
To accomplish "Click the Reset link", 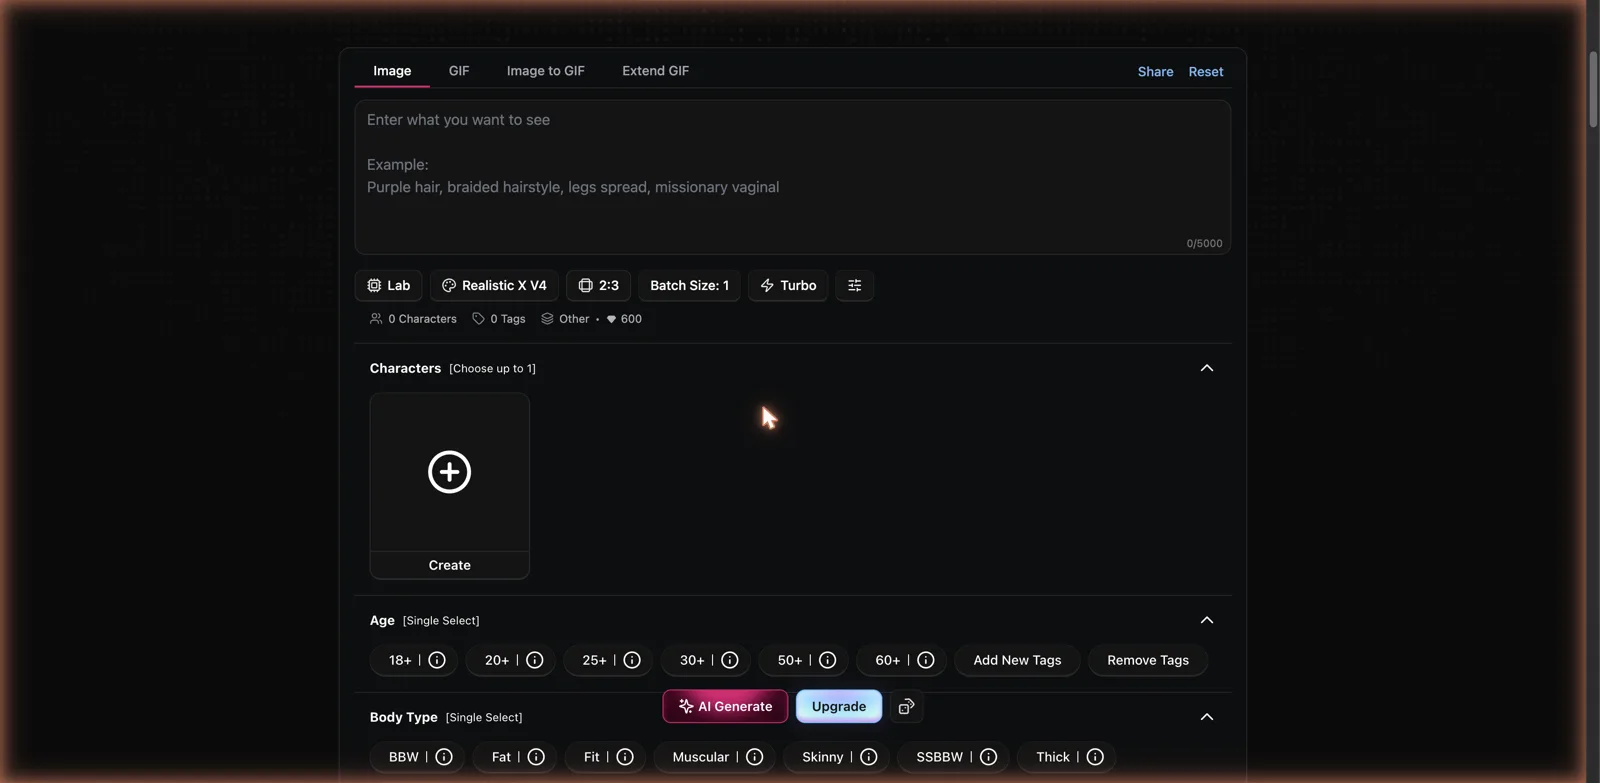I will click(1206, 72).
